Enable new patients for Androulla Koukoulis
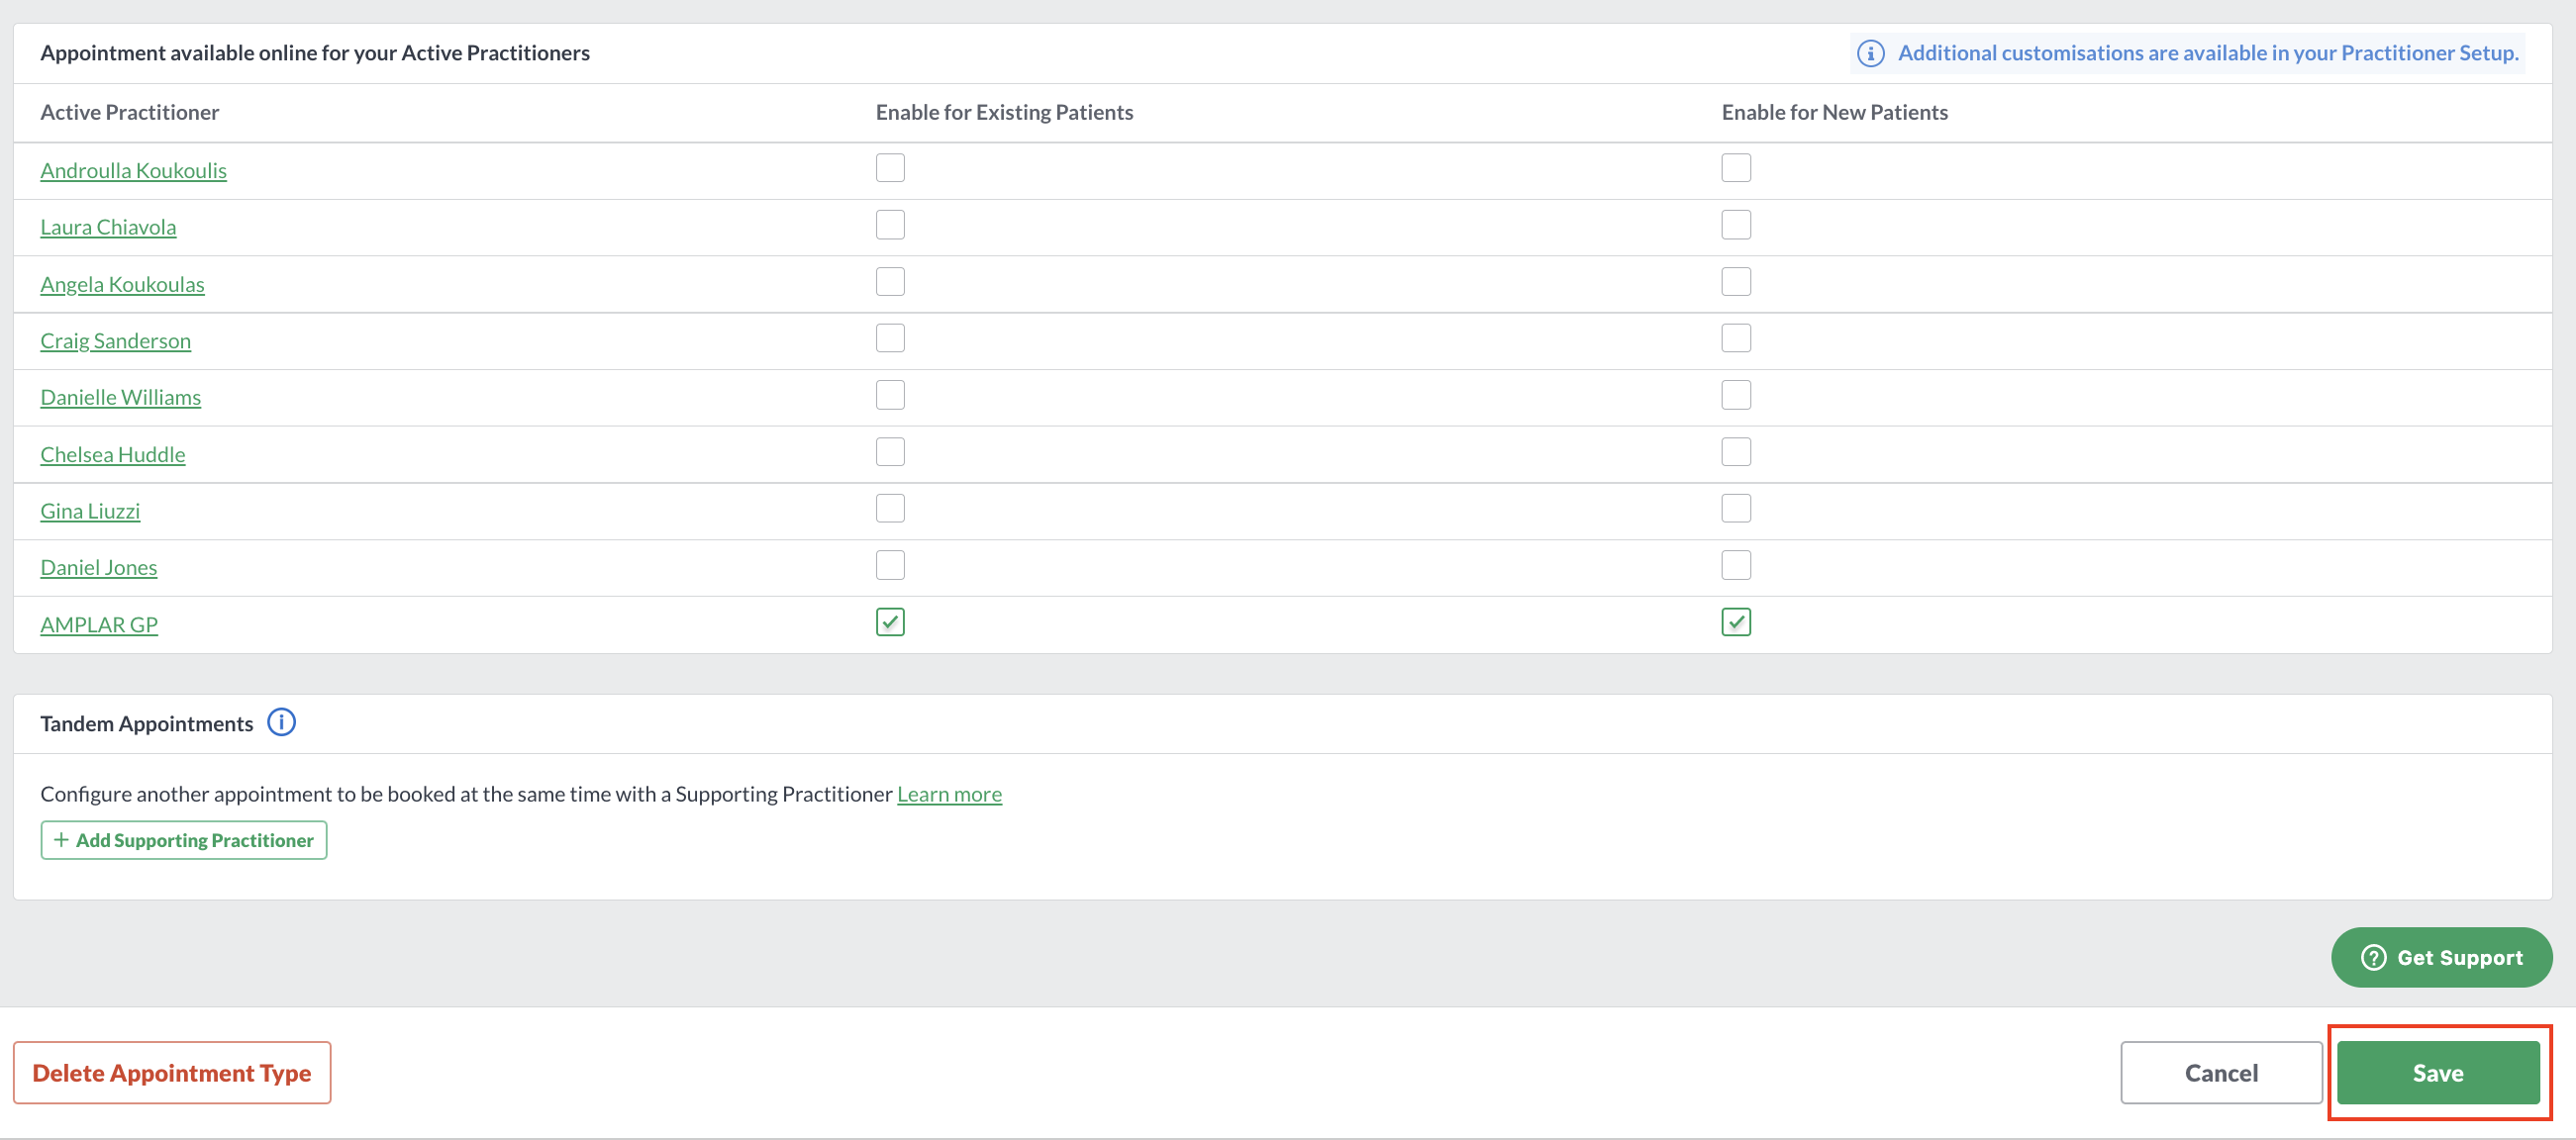Image resolution: width=2576 pixels, height=1140 pixels. pyautogui.click(x=1735, y=168)
